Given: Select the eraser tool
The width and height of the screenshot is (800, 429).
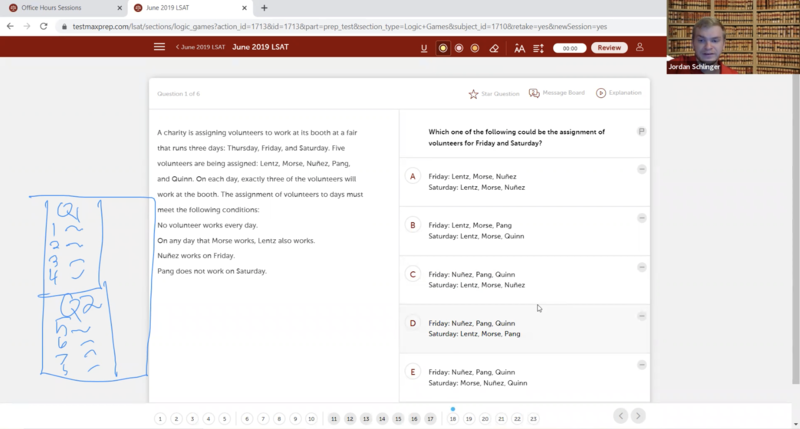Looking at the screenshot, I should [492, 48].
